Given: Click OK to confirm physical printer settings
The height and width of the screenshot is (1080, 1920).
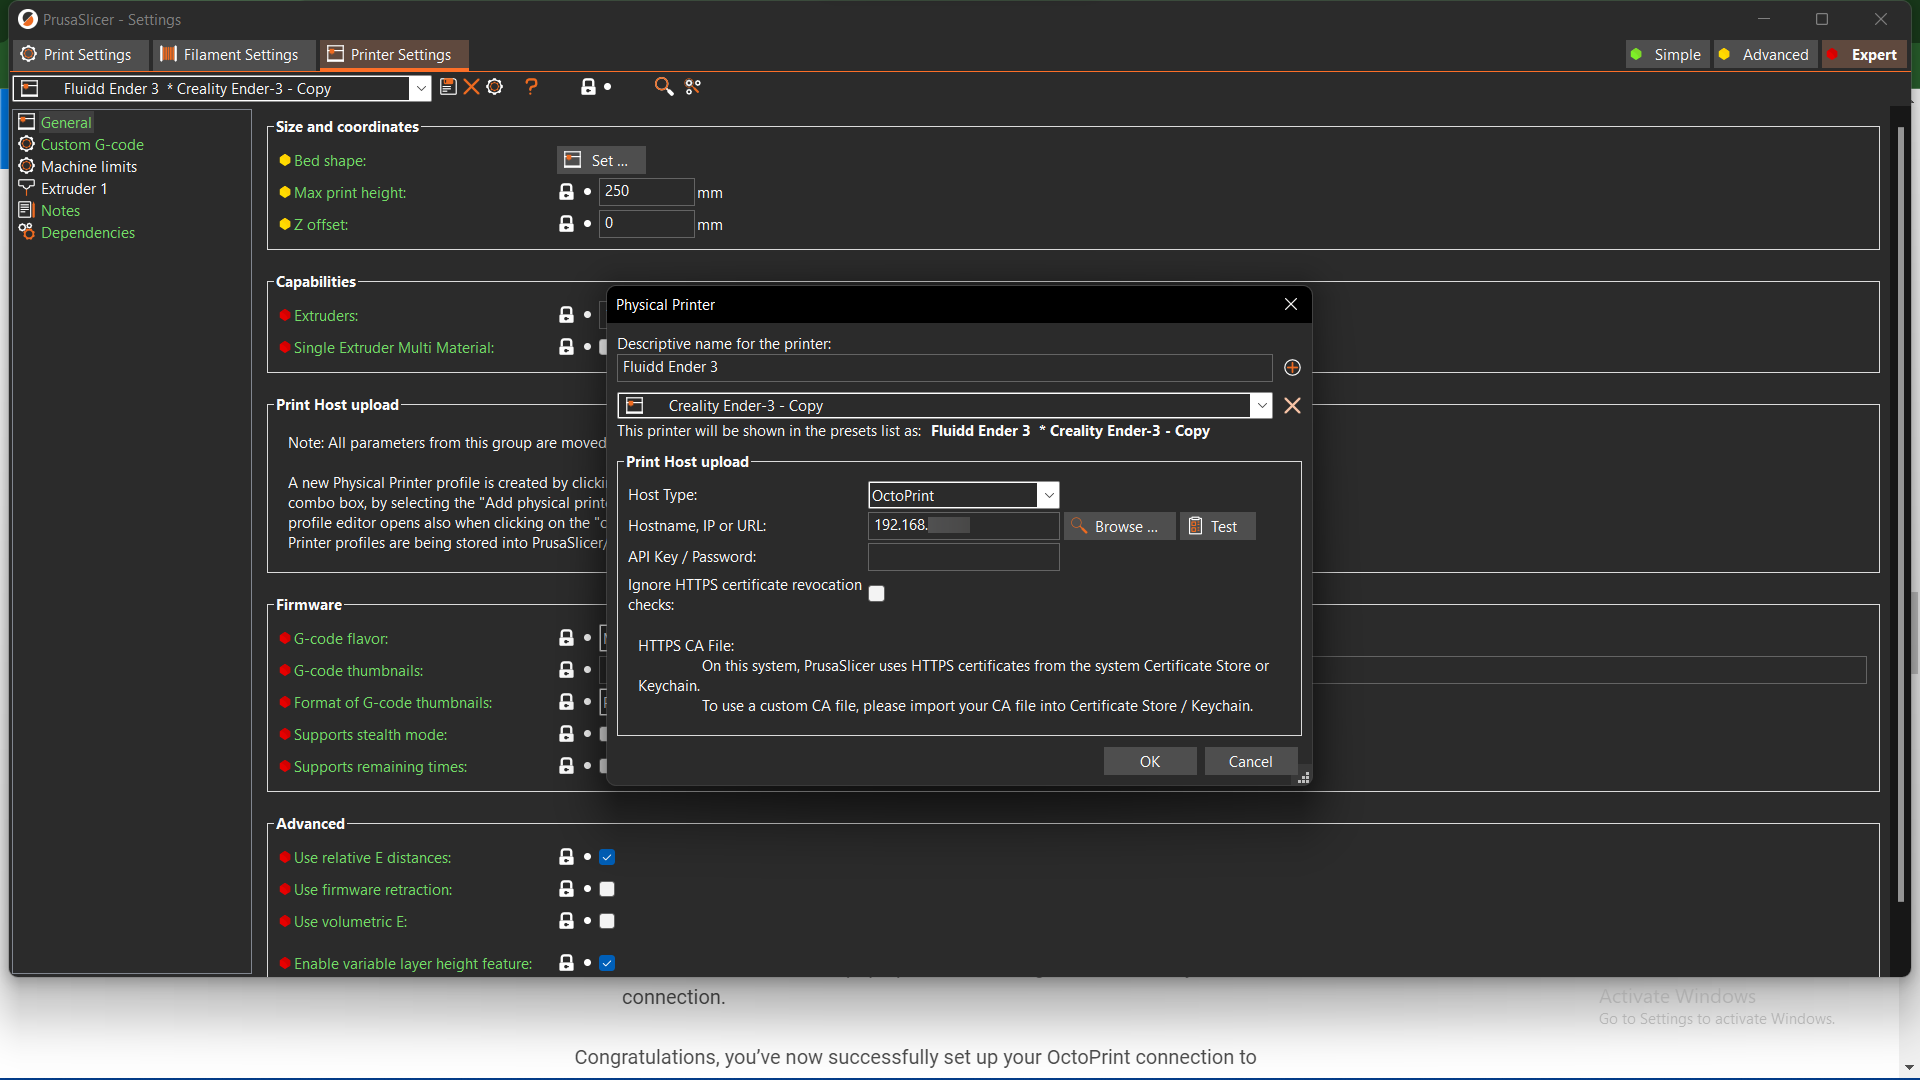Looking at the screenshot, I should [x=1149, y=760].
